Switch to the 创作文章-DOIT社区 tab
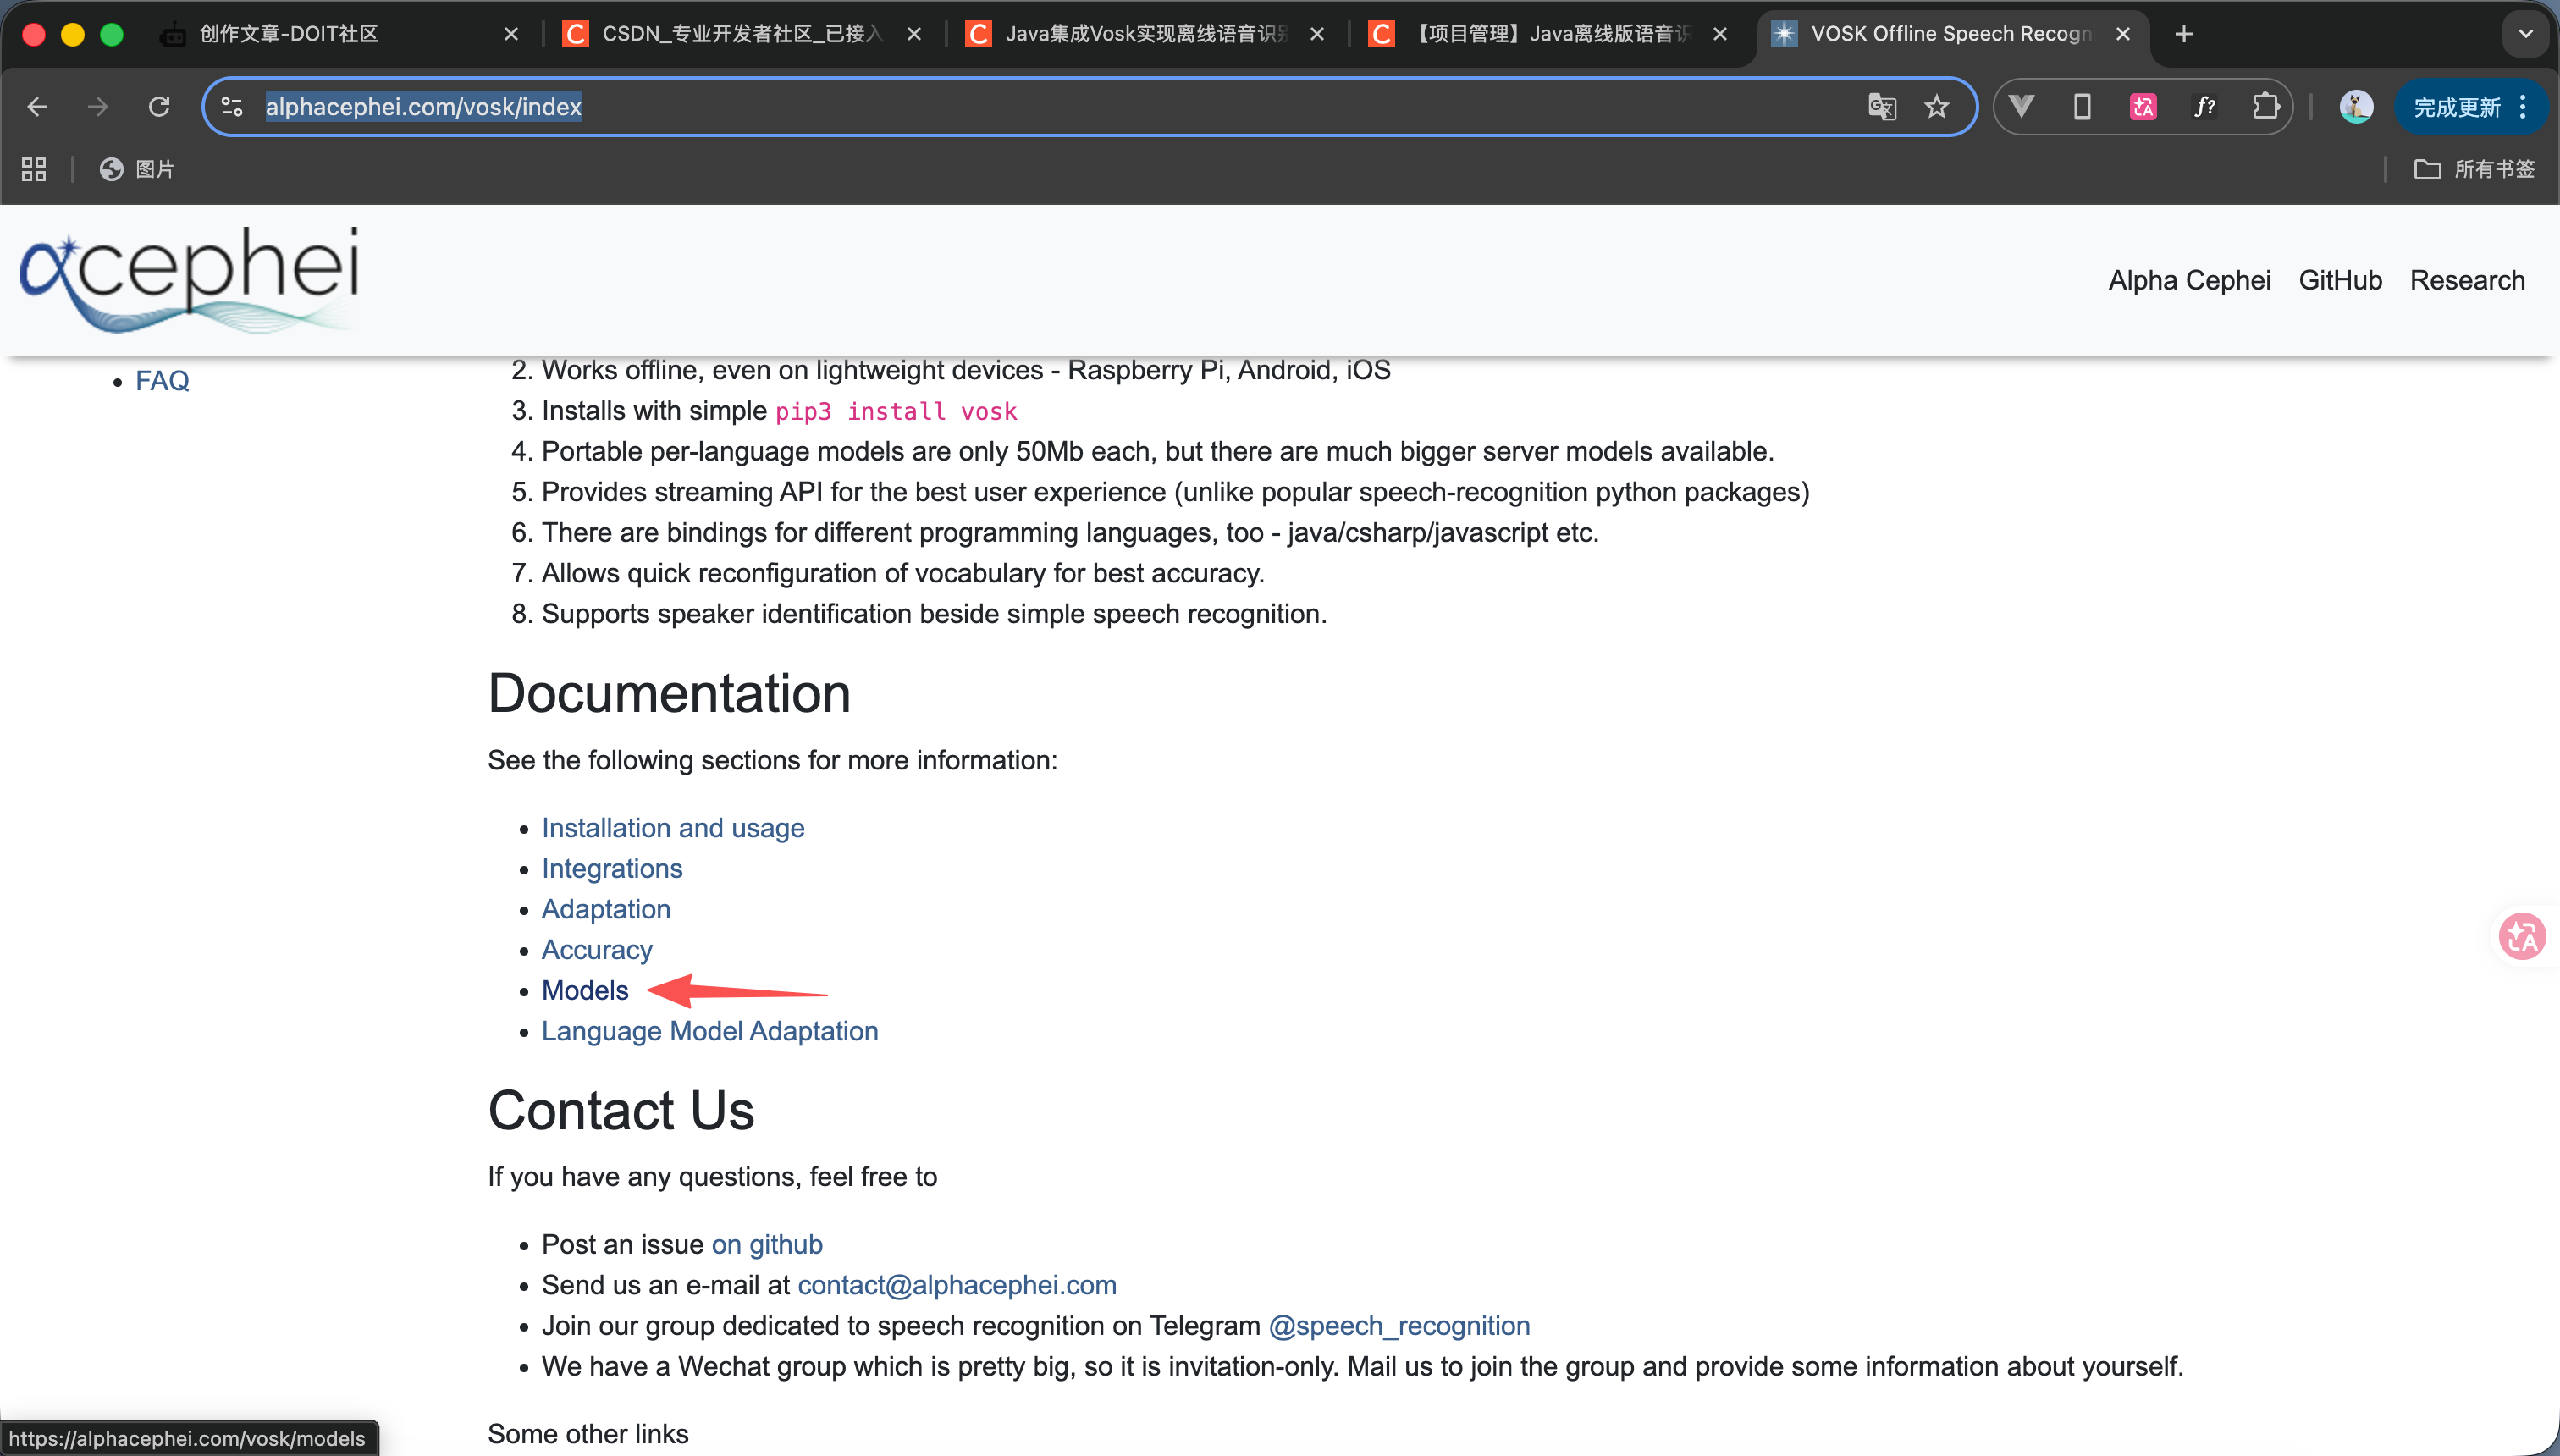 289,34
